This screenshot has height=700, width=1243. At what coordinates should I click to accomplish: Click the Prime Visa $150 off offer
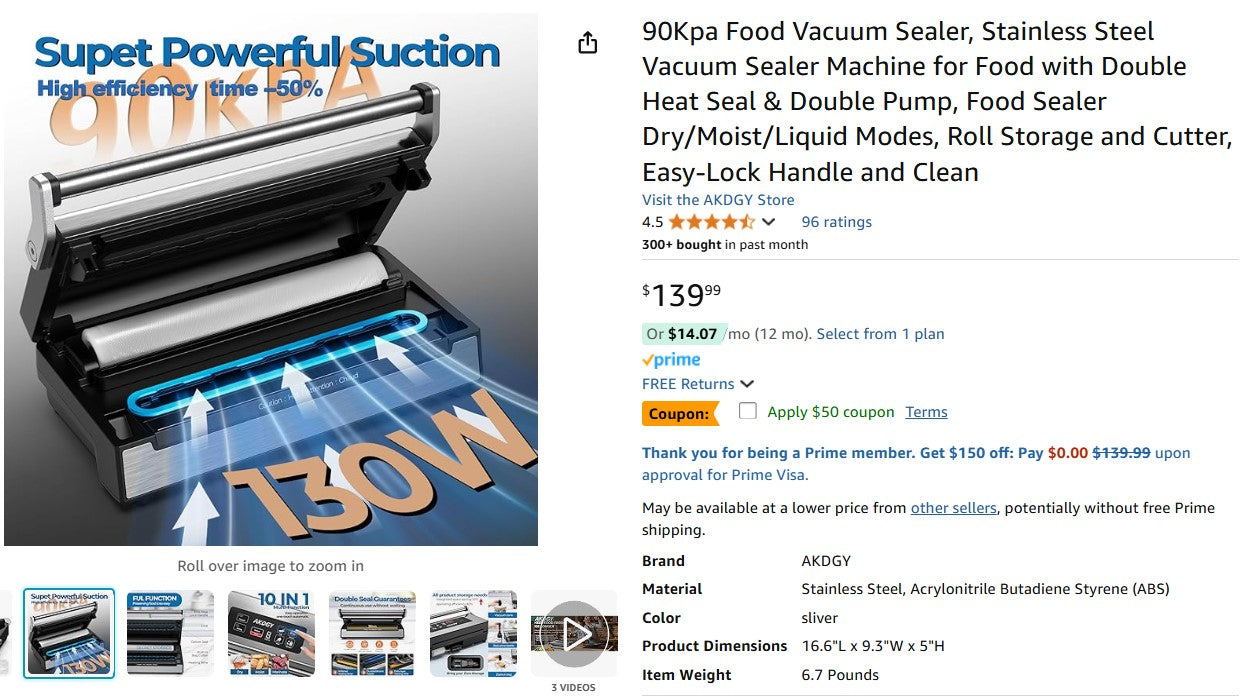point(842,453)
